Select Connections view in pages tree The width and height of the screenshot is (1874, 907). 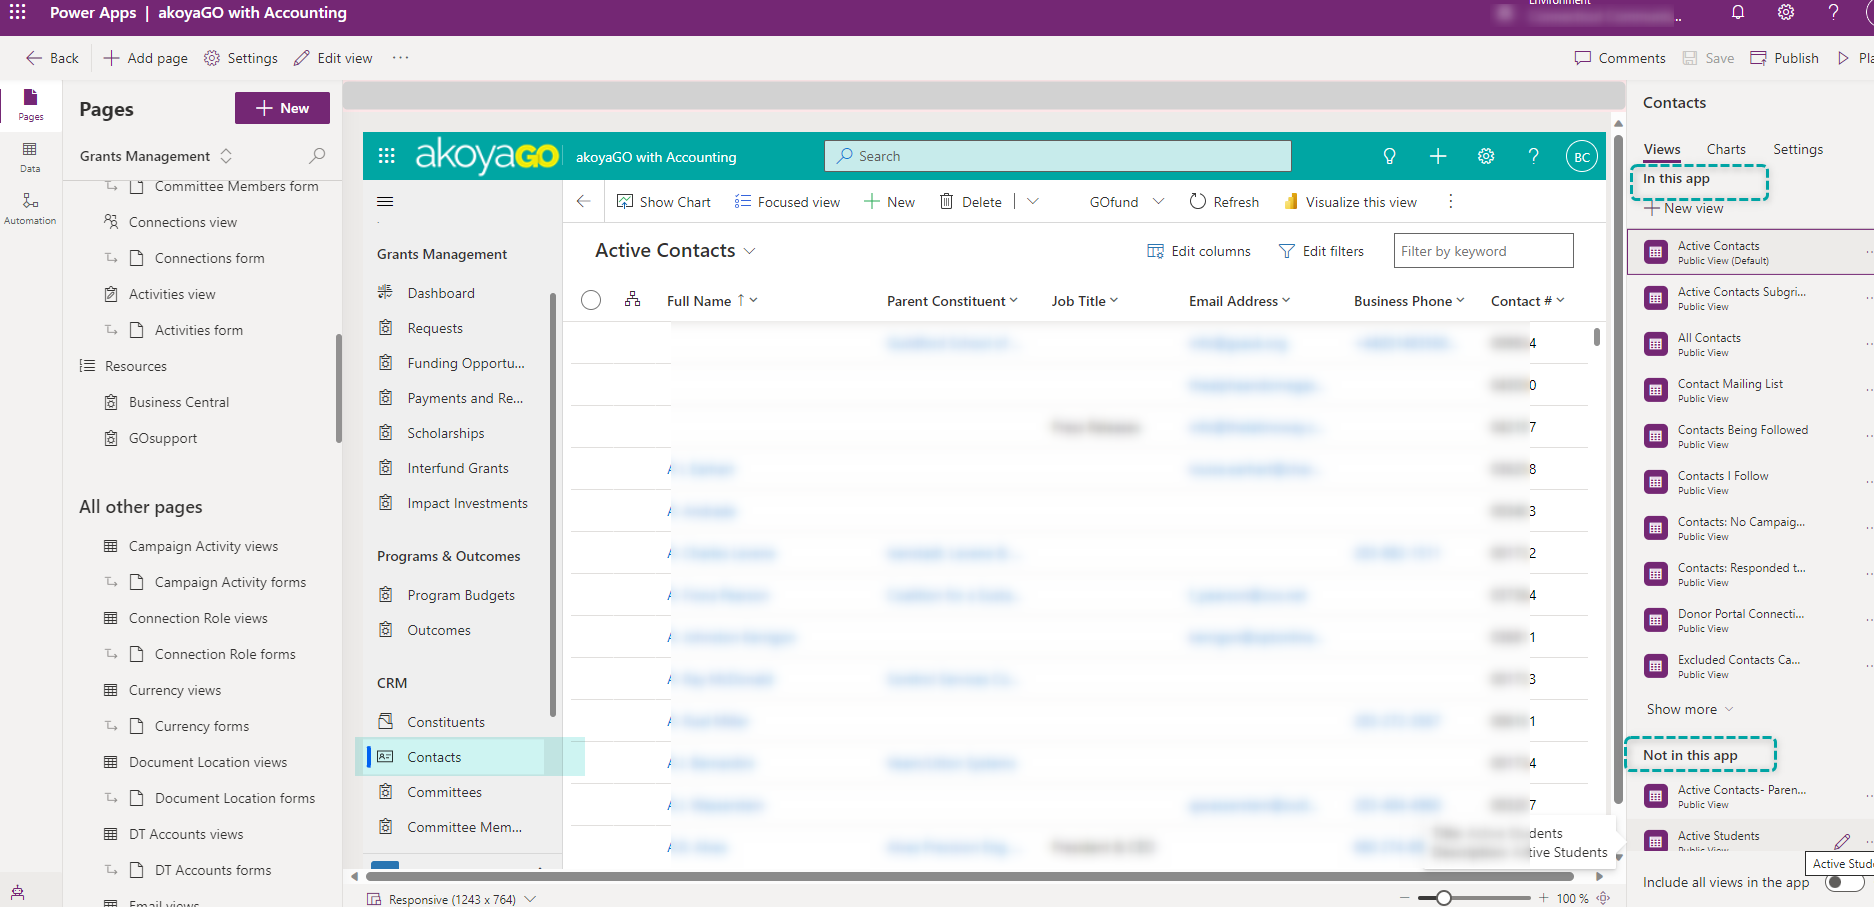click(183, 222)
